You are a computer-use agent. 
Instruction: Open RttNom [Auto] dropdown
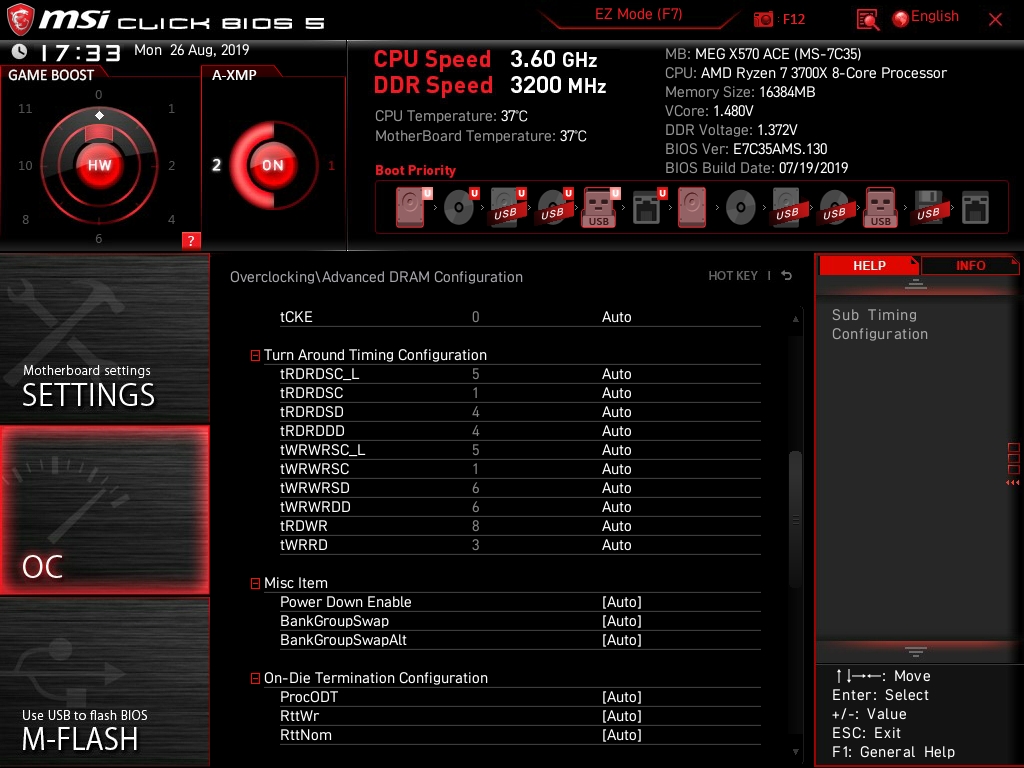pyautogui.click(x=622, y=735)
